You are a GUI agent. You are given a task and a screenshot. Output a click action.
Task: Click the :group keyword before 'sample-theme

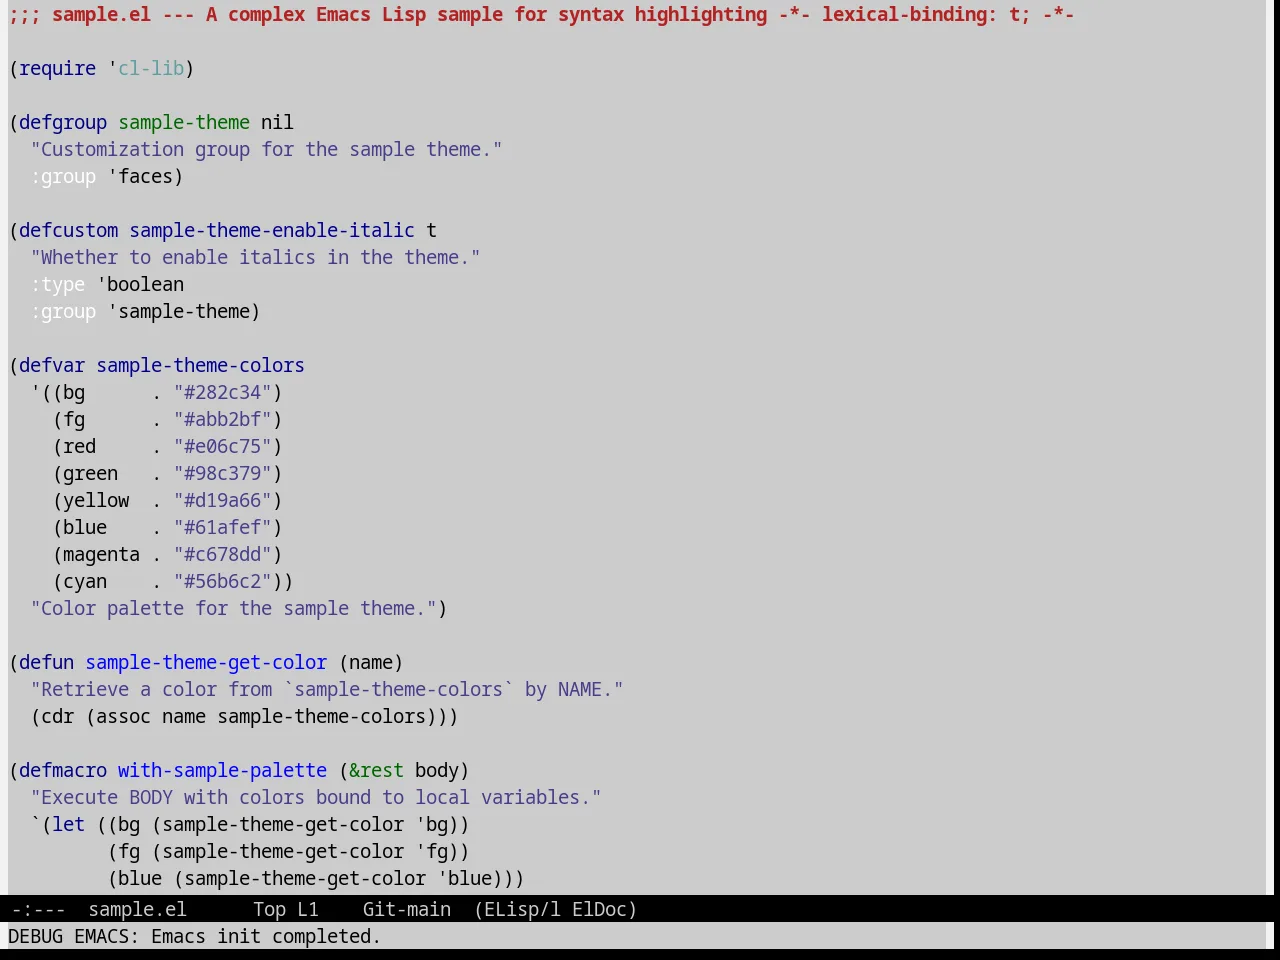coord(63,311)
